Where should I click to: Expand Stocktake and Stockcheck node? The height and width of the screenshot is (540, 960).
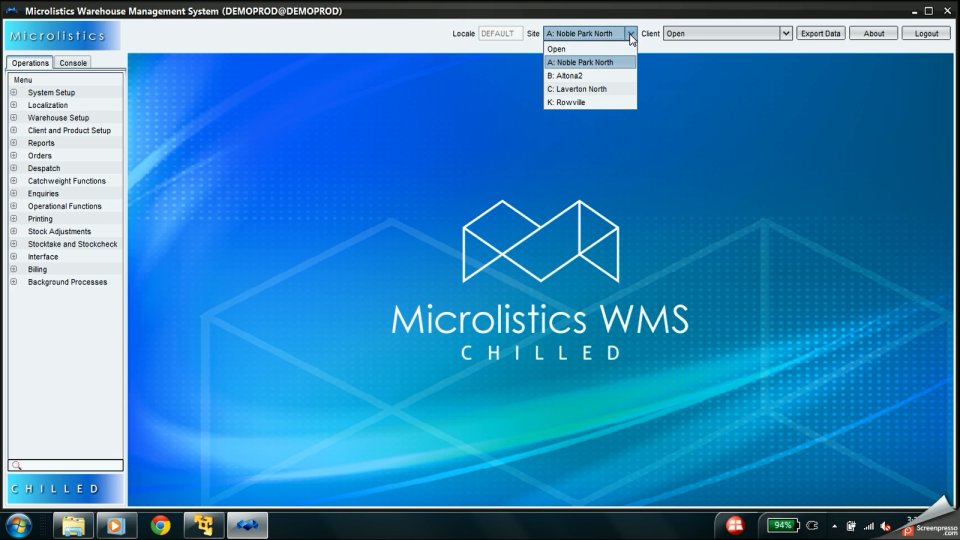click(x=13, y=244)
